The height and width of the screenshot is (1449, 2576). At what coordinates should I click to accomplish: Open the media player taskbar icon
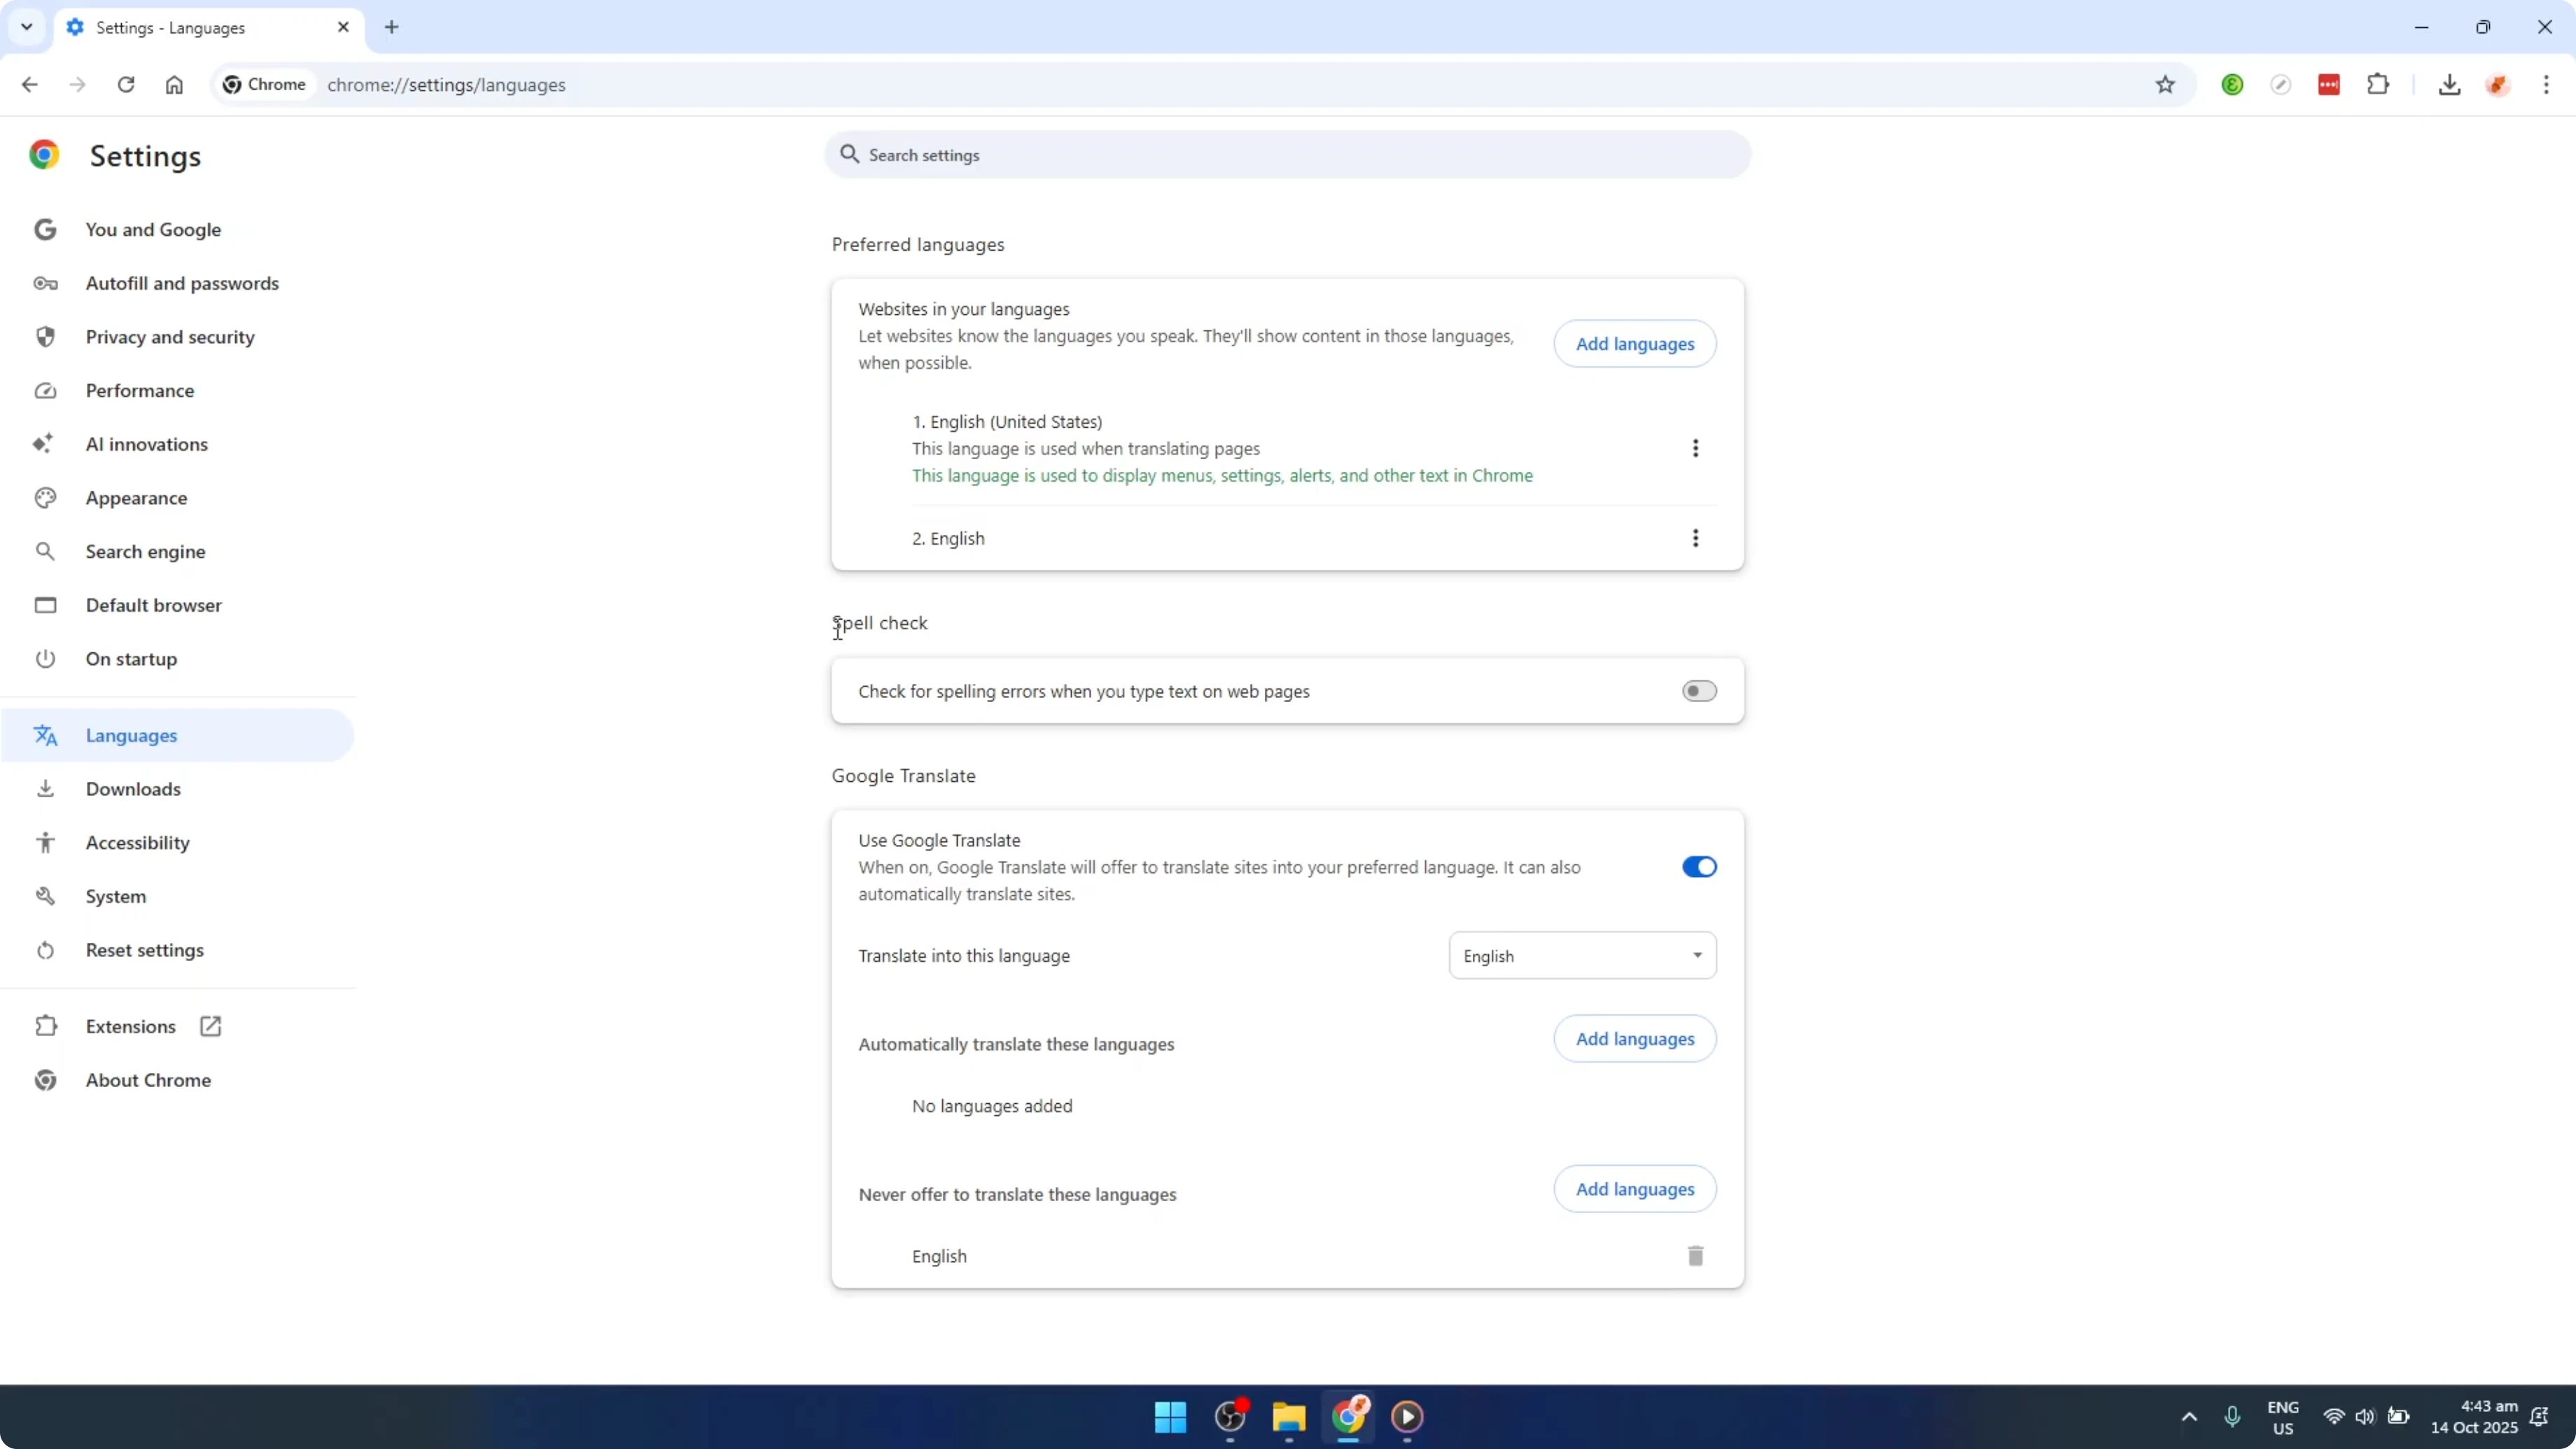[x=1407, y=1417]
